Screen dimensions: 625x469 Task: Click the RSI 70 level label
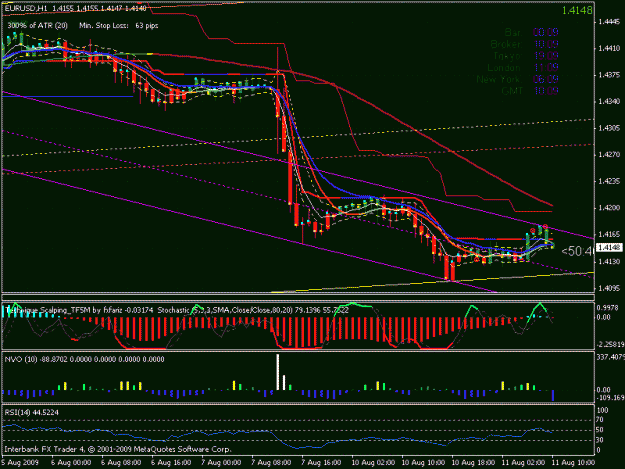[600, 420]
